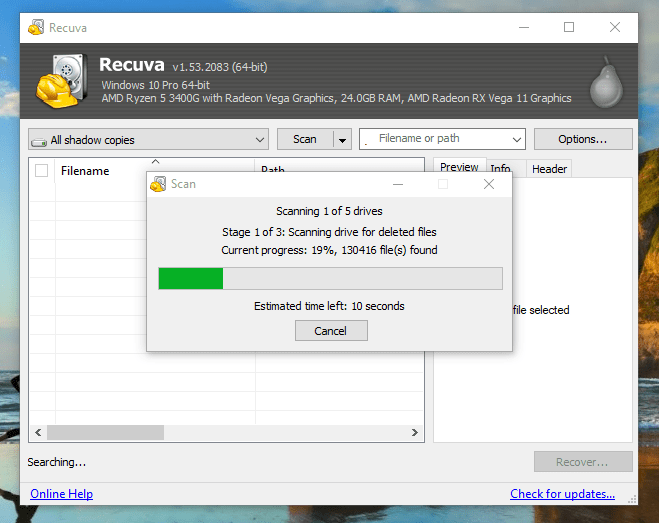Close the Scan dialog with X

tap(489, 184)
